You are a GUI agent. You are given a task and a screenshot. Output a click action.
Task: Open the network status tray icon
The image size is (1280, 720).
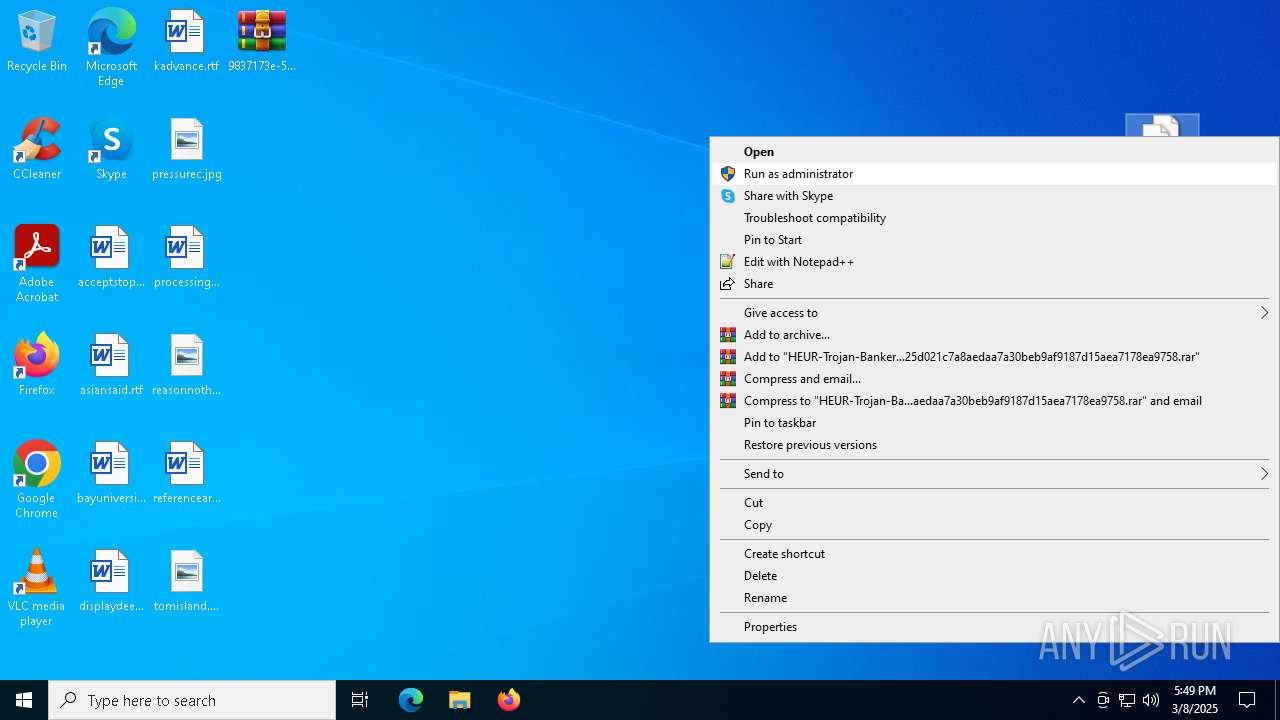click(x=1127, y=700)
